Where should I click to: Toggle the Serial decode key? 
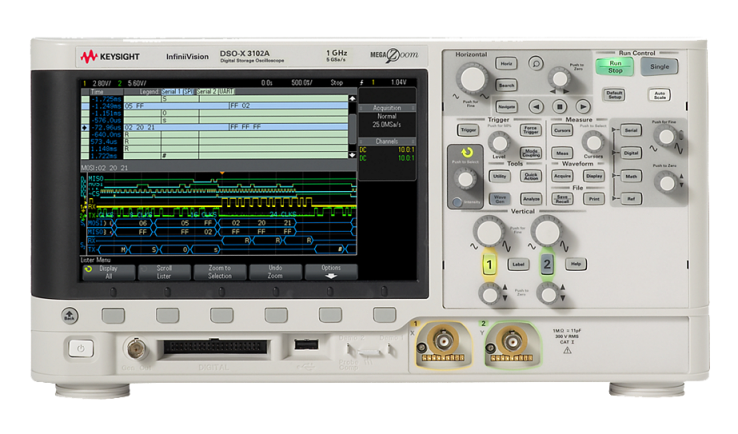(631, 130)
